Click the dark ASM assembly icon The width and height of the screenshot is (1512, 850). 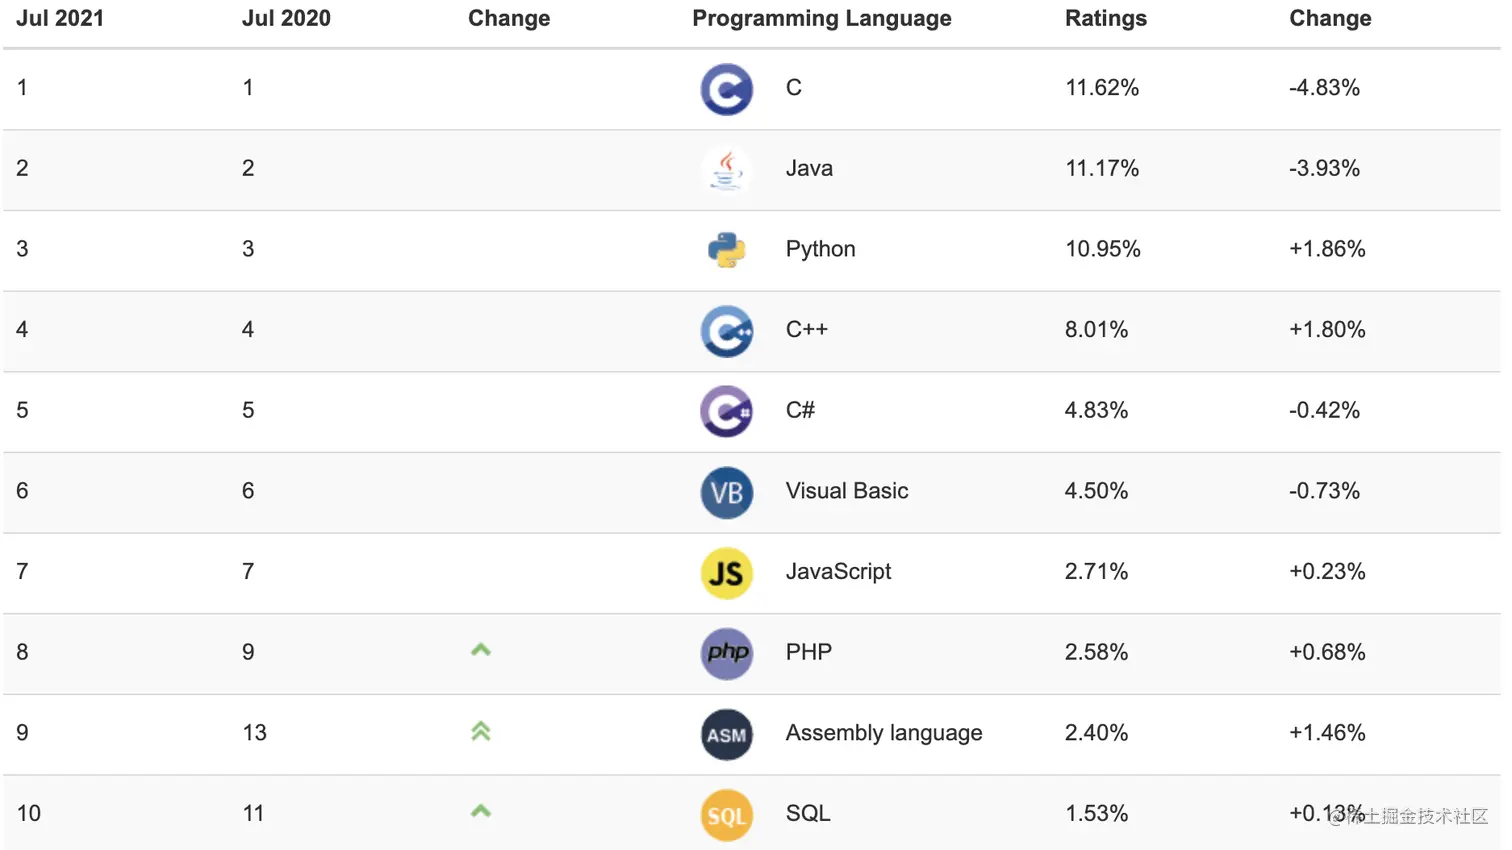pos(726,735)
